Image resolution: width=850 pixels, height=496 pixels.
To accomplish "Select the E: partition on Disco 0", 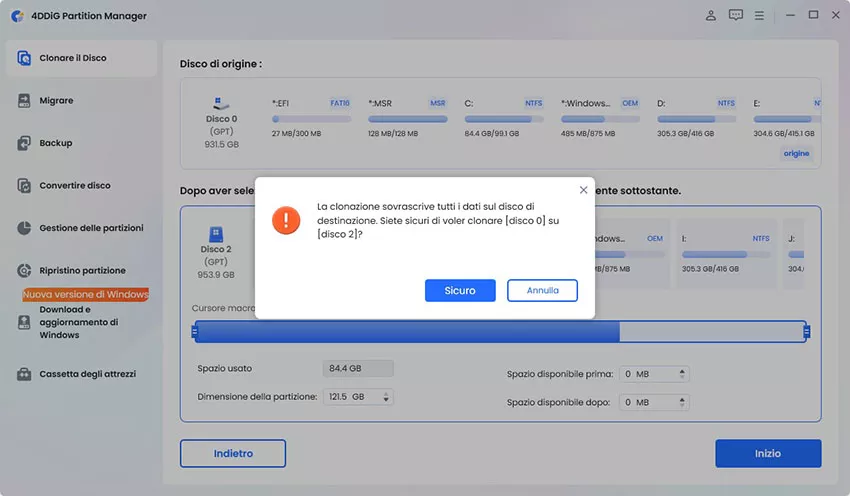I will (x=787, y=118).
